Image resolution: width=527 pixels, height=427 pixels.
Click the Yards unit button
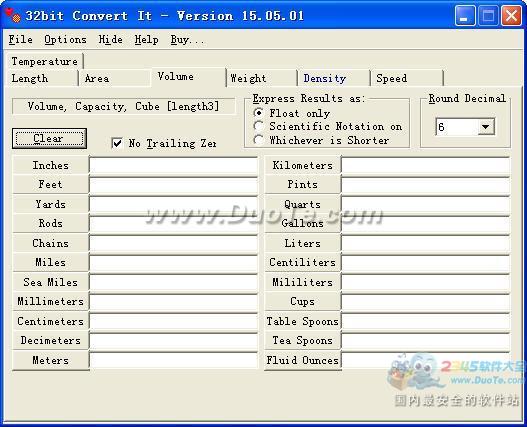click(50, 204)
